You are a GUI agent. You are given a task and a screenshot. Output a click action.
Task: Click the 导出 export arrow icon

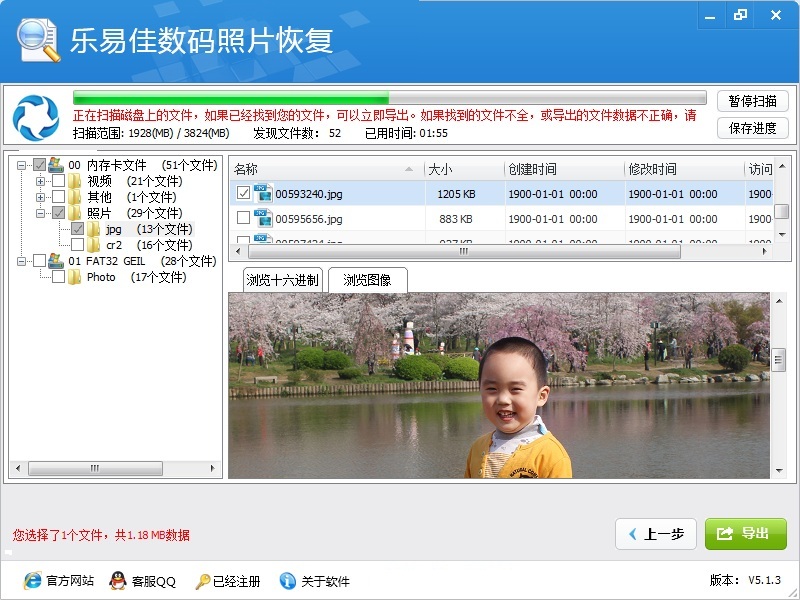point(723,534)
